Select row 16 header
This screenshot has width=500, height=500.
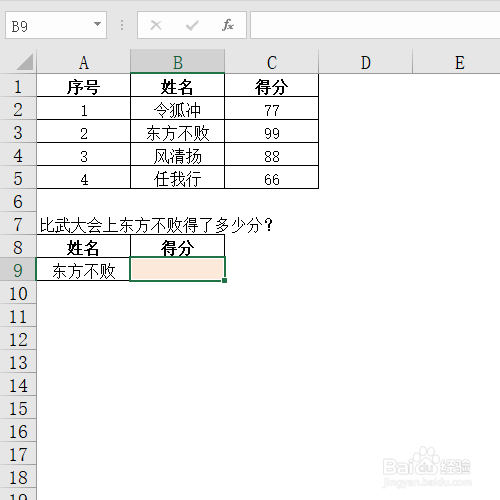tap(18, 431)
